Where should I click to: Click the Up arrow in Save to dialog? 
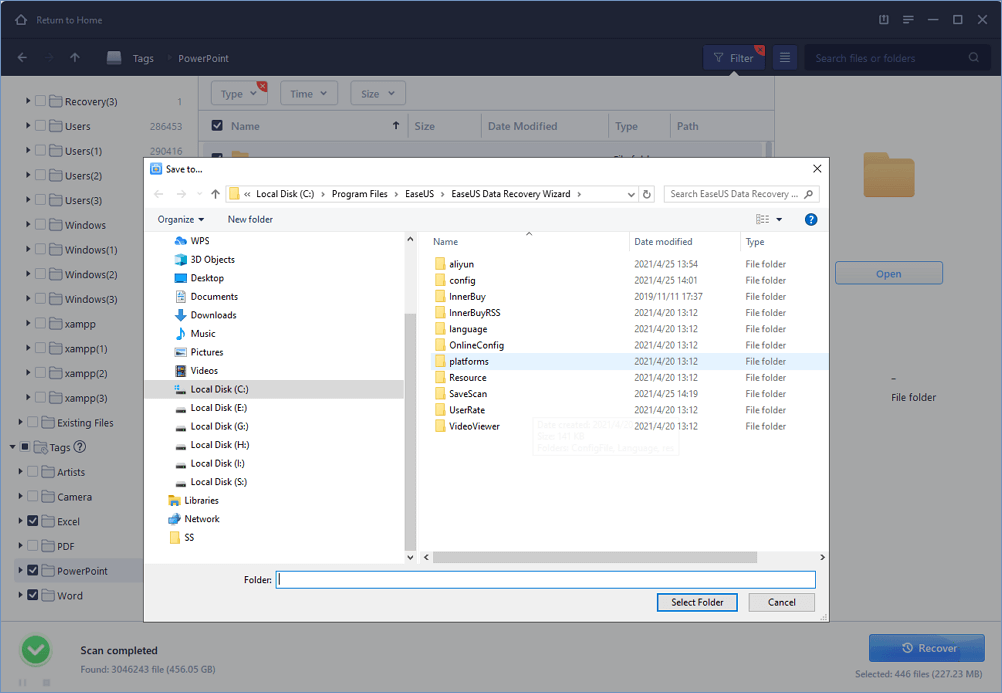(215, 194)
